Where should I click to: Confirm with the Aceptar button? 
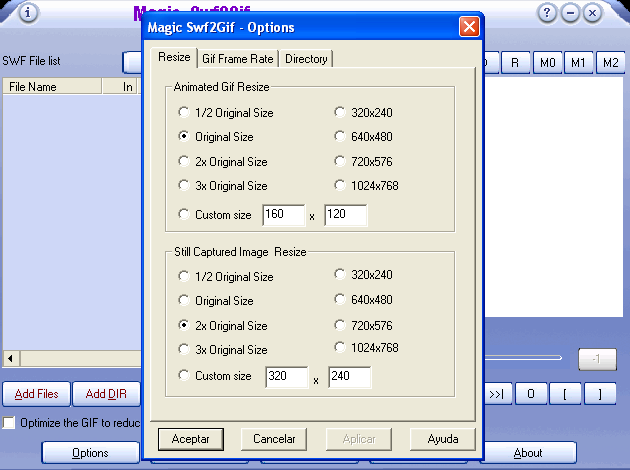(x=191, y=439)
